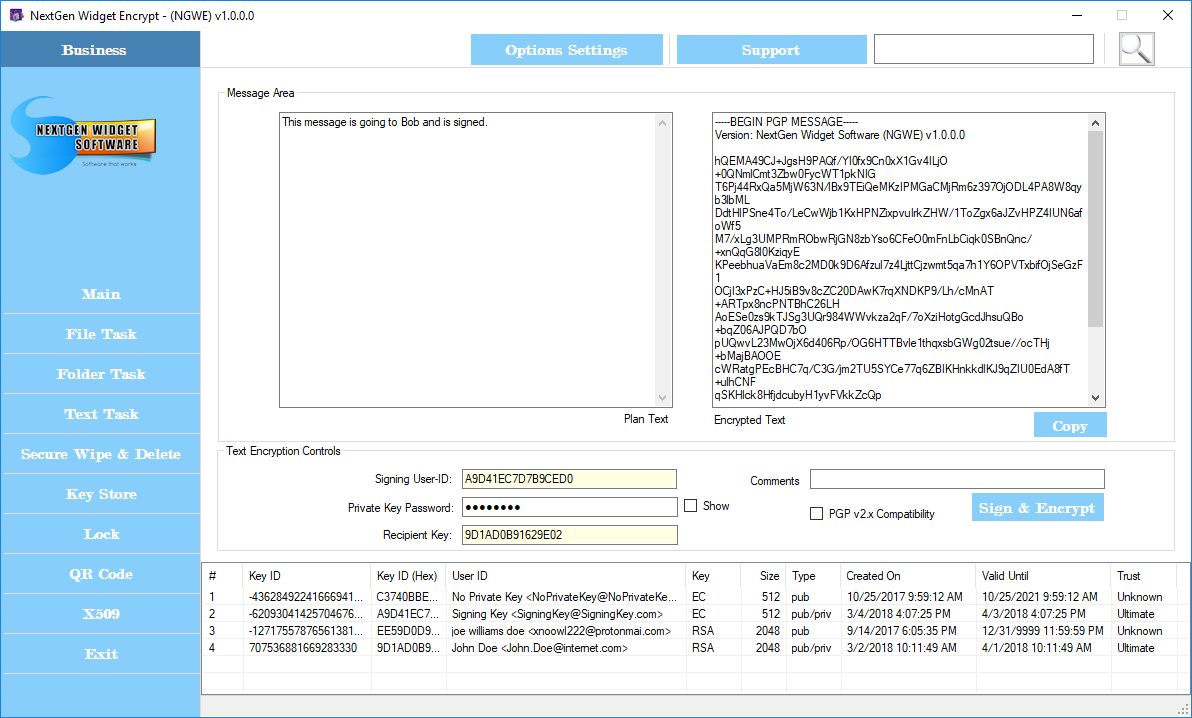
Task: Toggle the Show password checkbox
Action: coord(690,506)
